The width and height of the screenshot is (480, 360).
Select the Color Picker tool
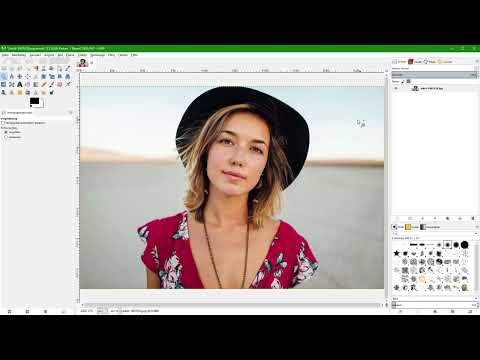(68, 68)
